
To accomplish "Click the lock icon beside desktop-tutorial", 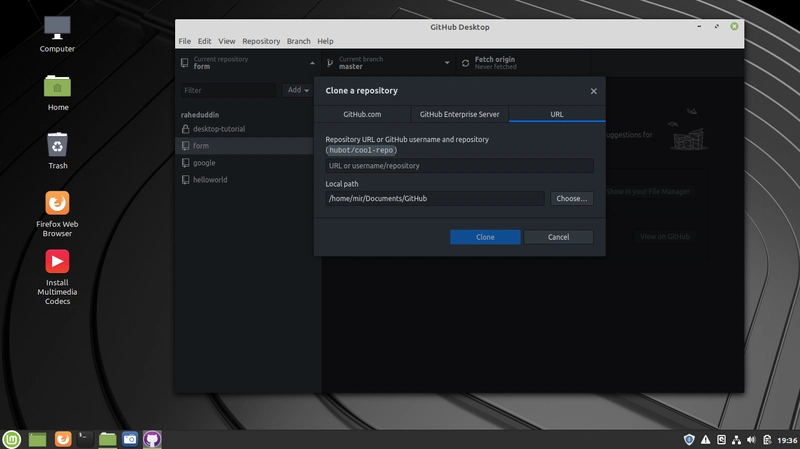I will coord(185,129).
